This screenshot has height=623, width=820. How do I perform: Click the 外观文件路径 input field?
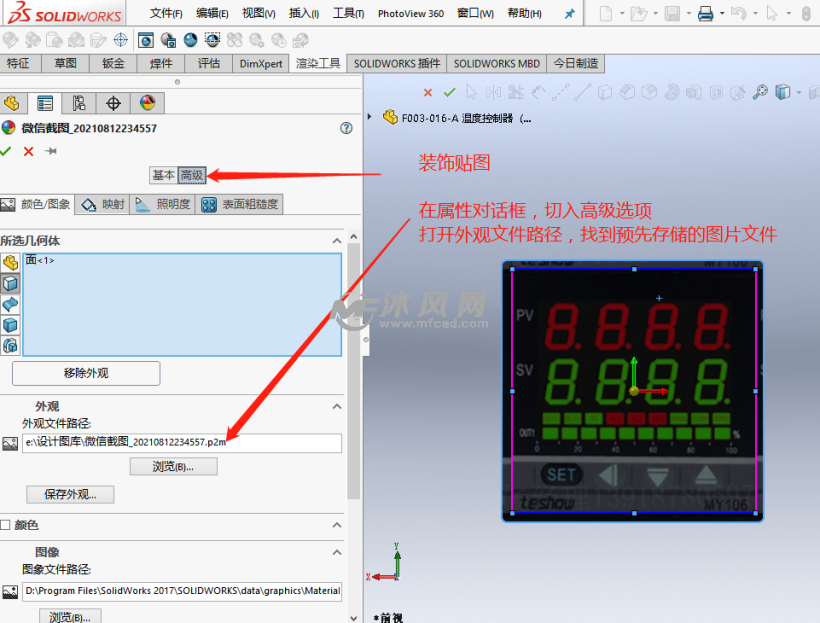coord(182,443)
